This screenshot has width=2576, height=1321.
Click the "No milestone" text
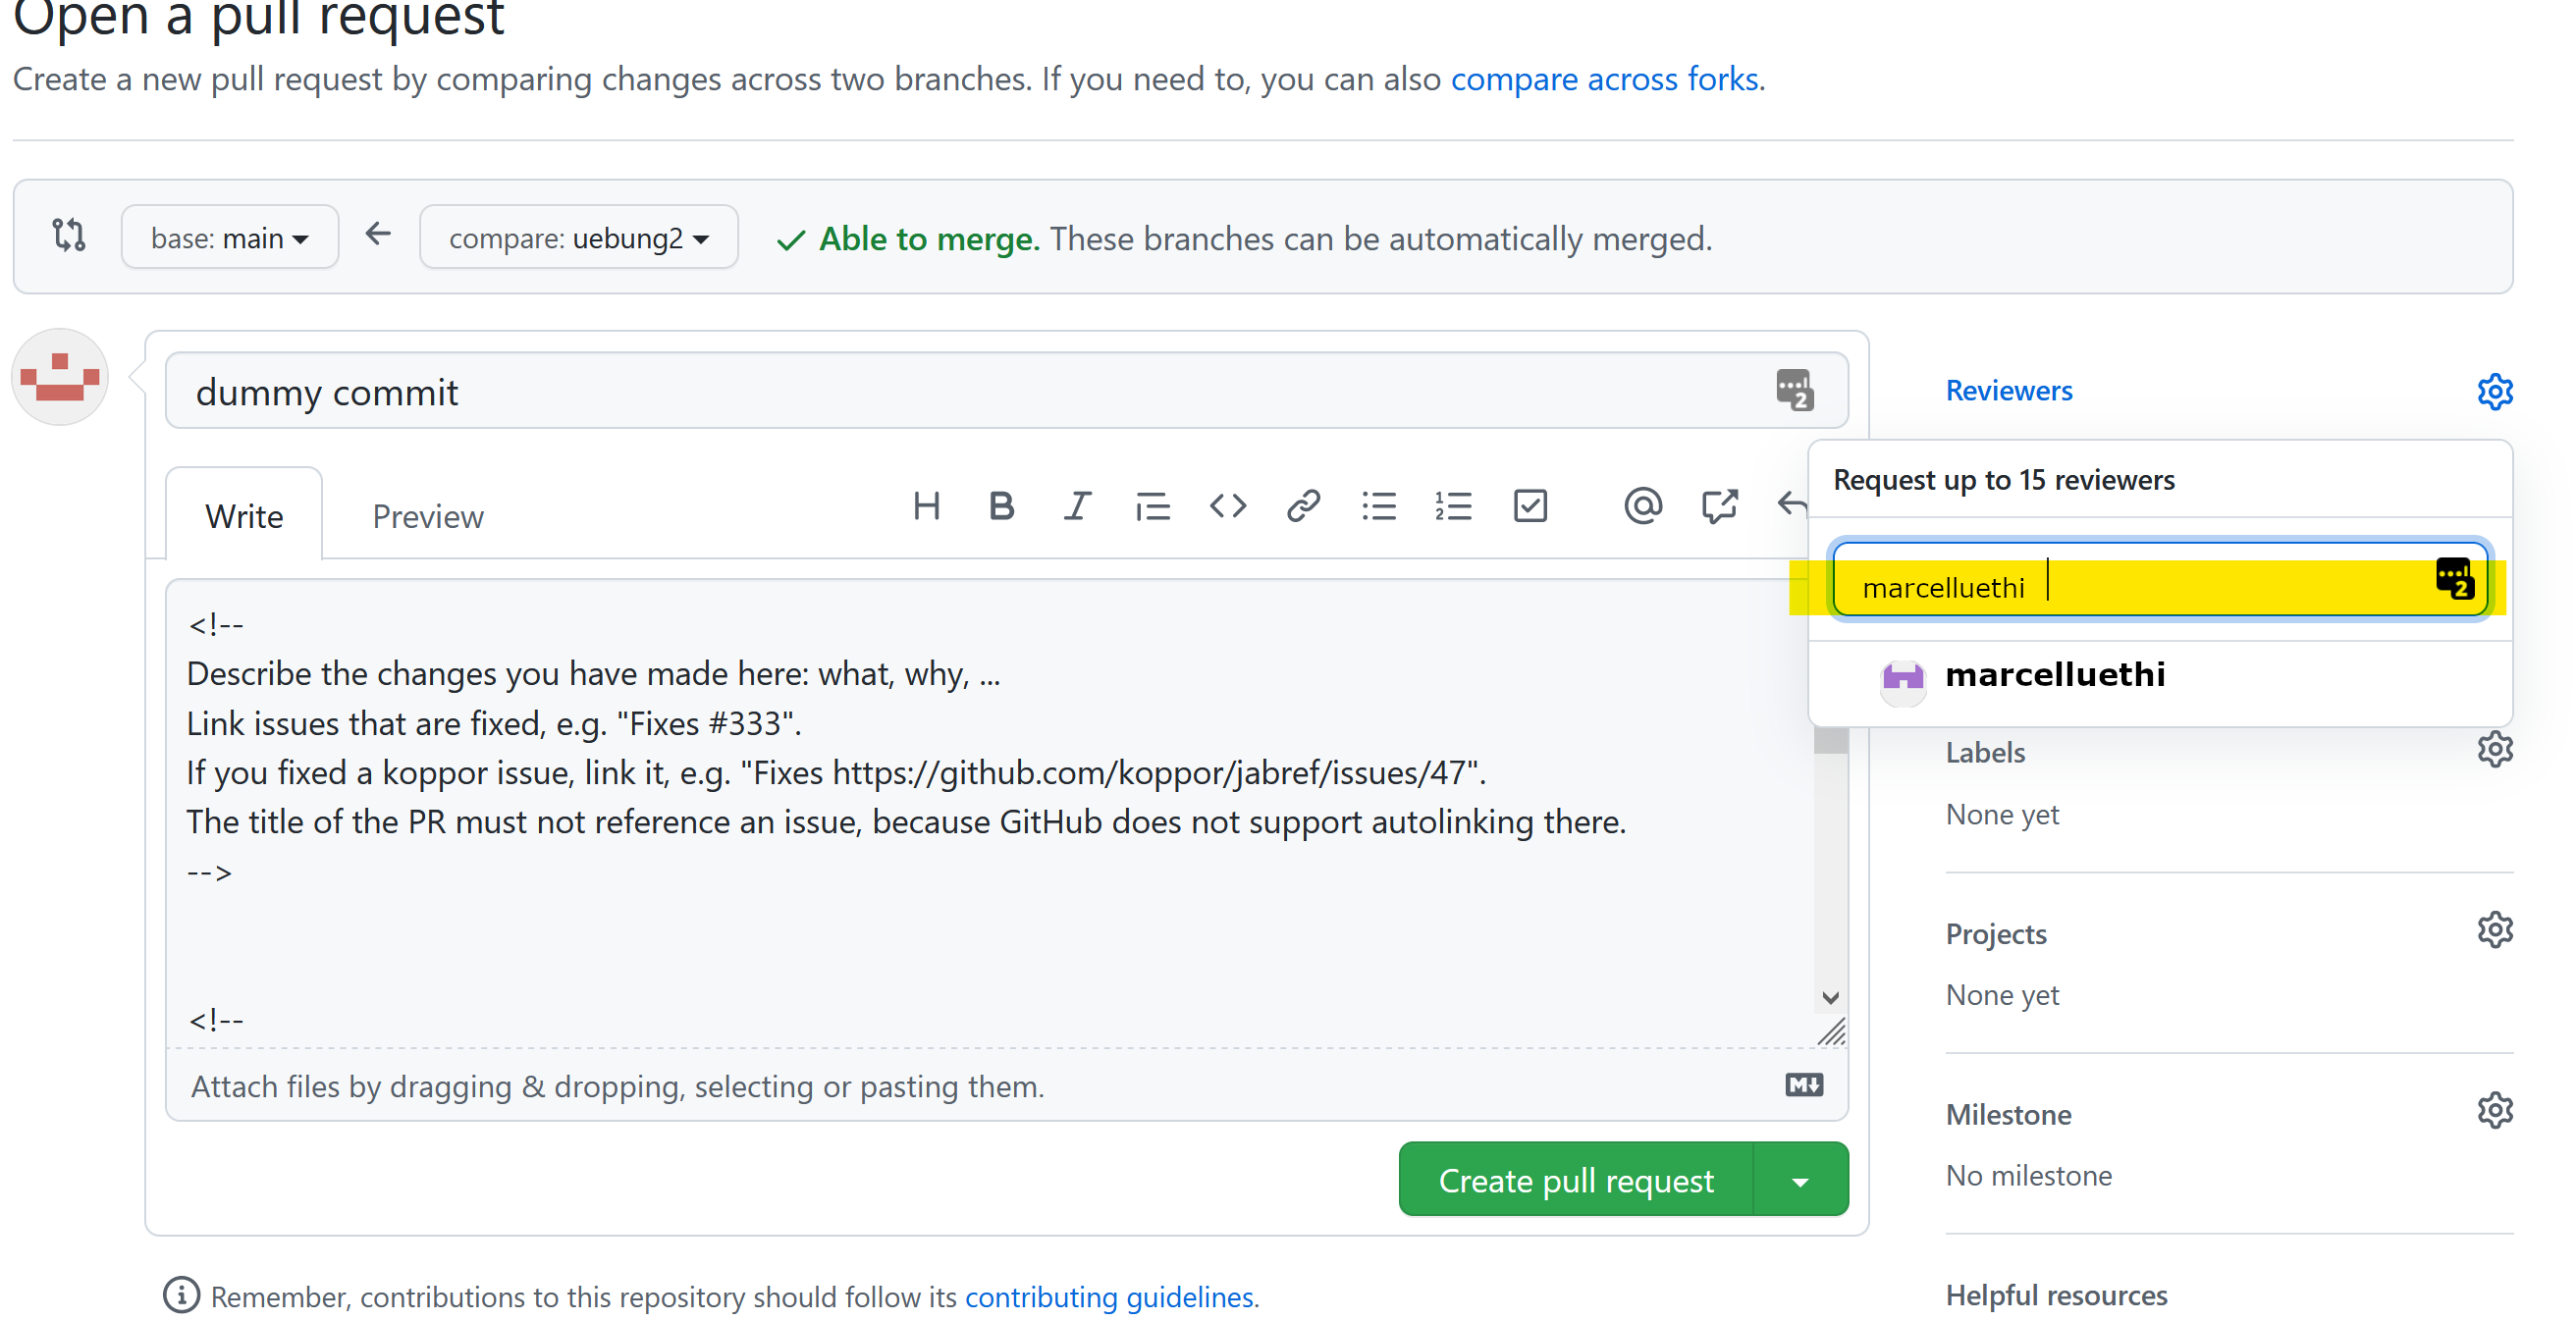coord(2029,1175)
